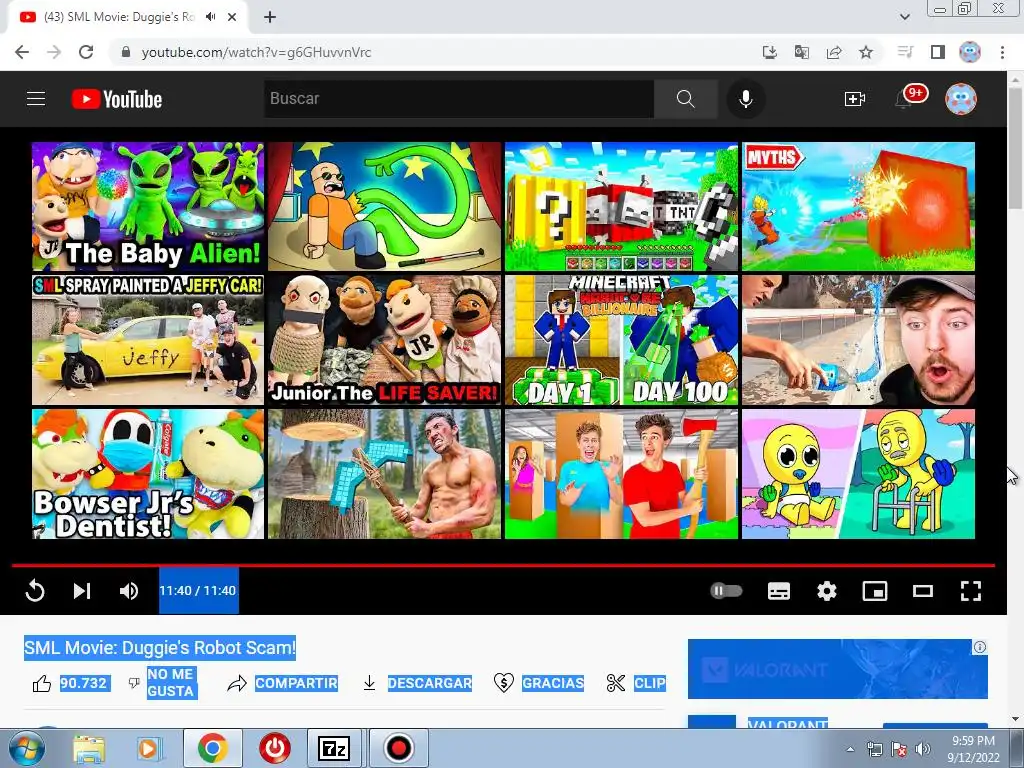
Task: Click the browser back arrow
Action: point(22,52)
